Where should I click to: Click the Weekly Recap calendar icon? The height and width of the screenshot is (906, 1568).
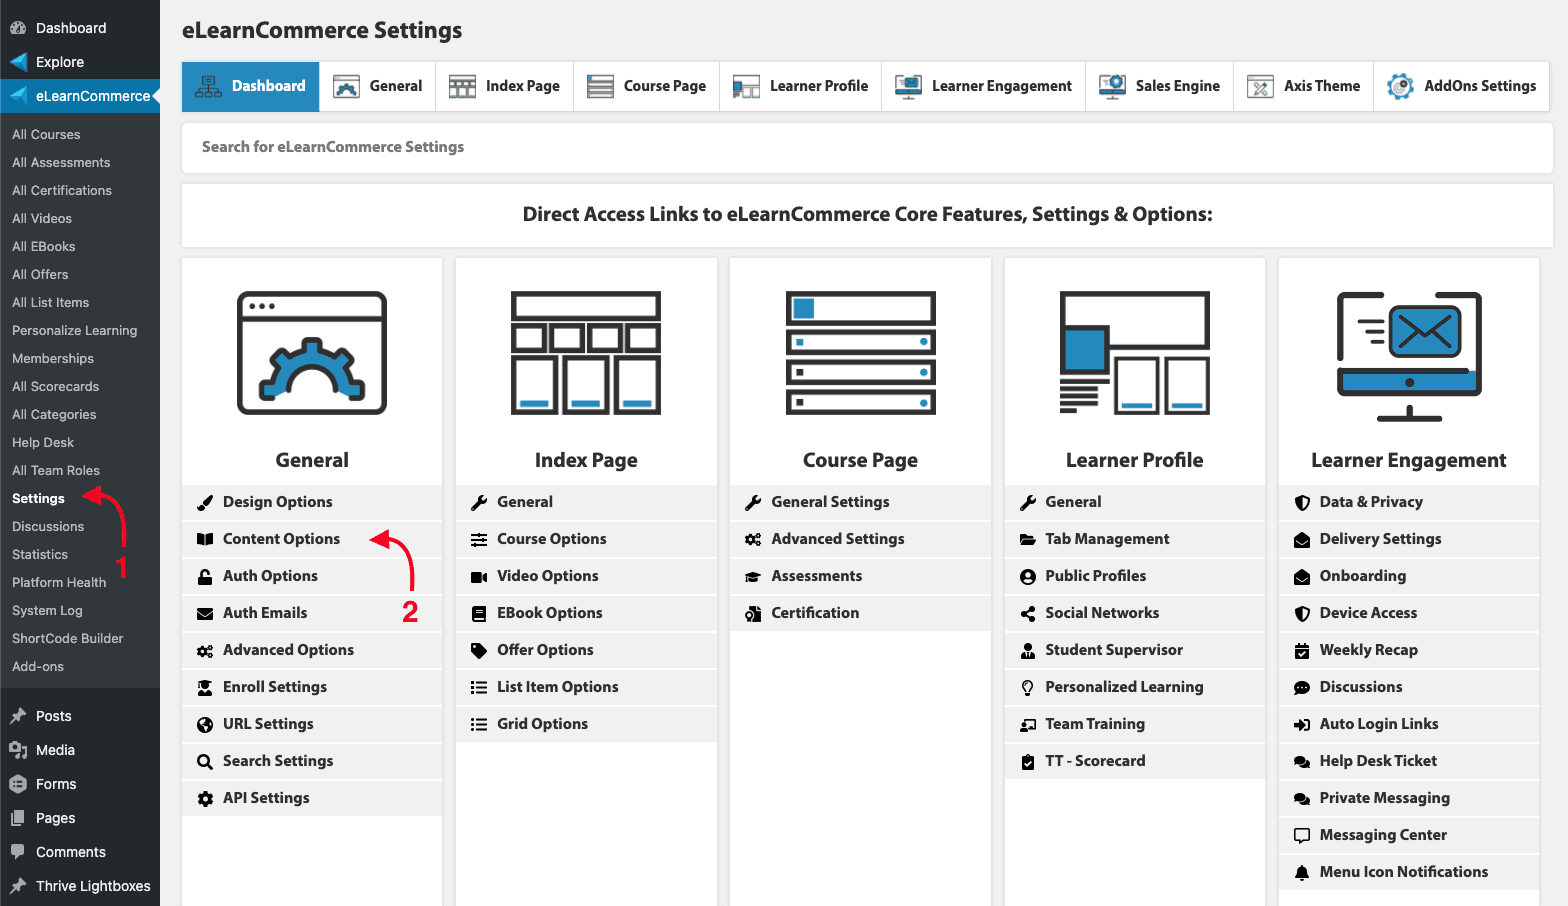point(1302,651)
